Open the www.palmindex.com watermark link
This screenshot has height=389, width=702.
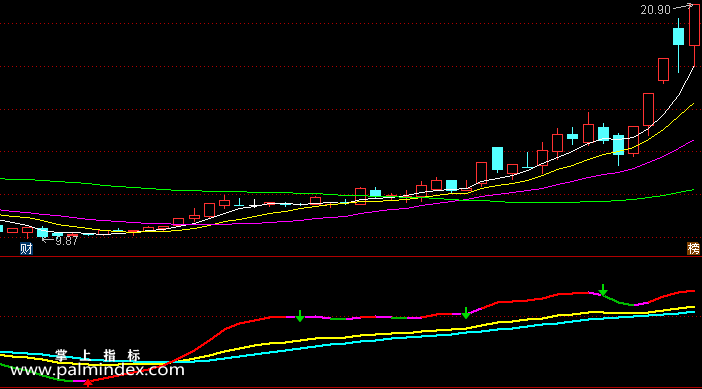[97, 370]
